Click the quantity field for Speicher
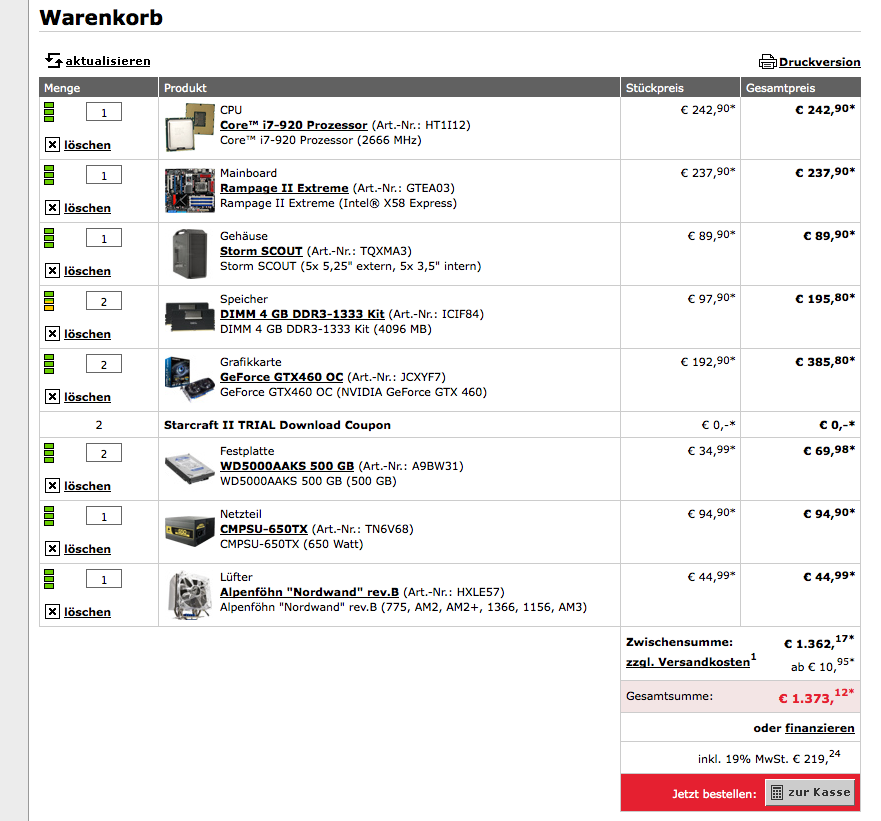The image size is (881, 821). pos(104,301)
